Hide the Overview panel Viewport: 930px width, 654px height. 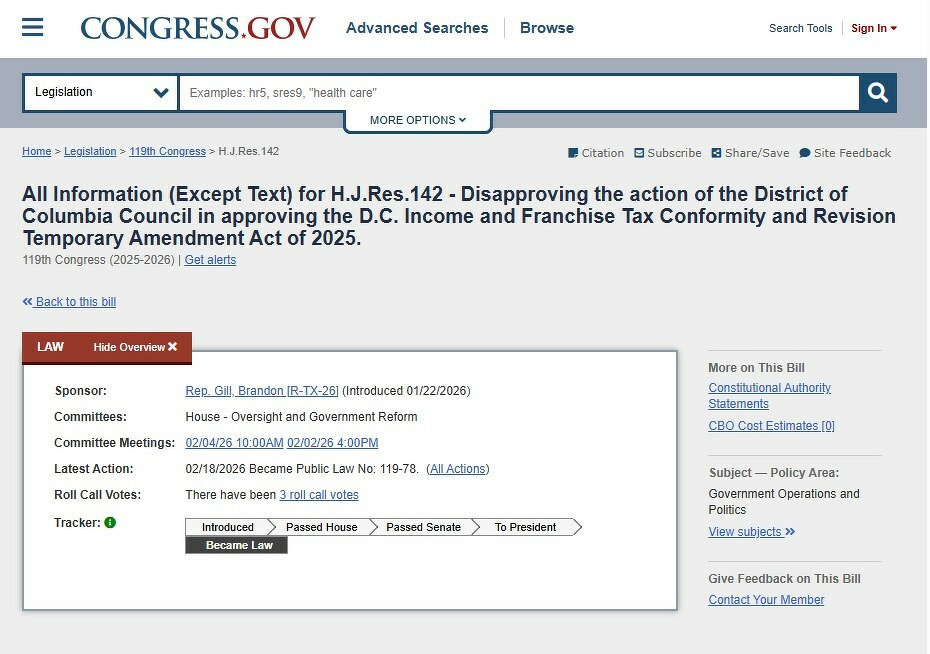coord(135,347)
